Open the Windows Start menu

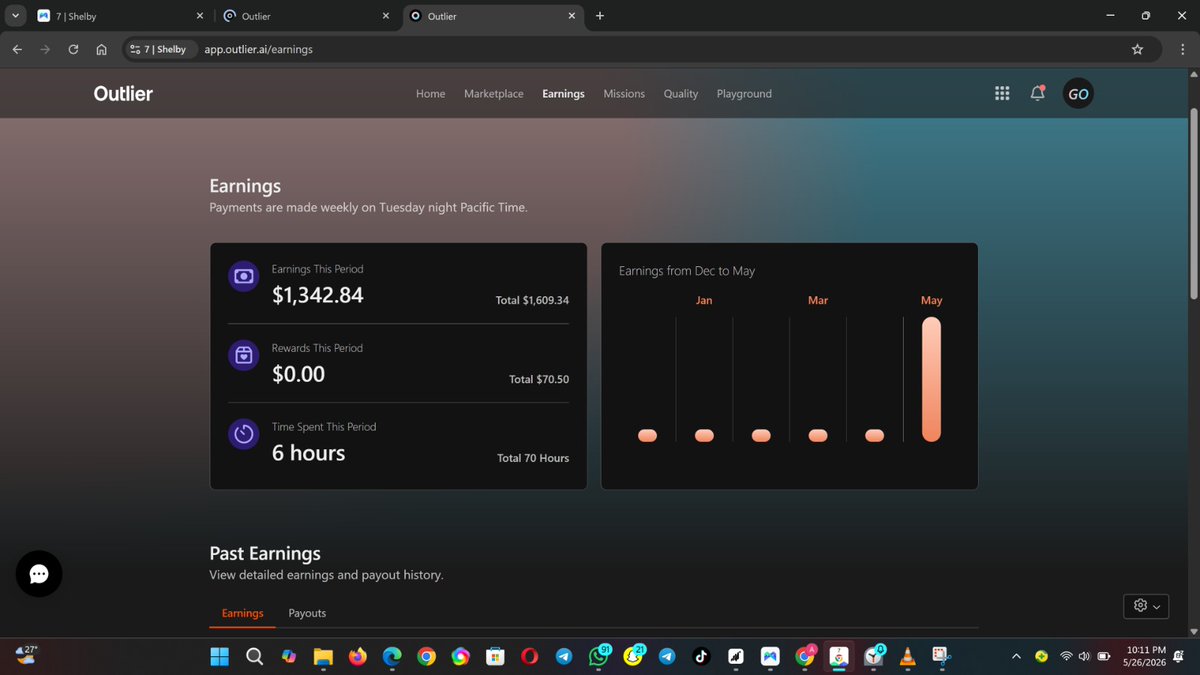coord(219,657)
